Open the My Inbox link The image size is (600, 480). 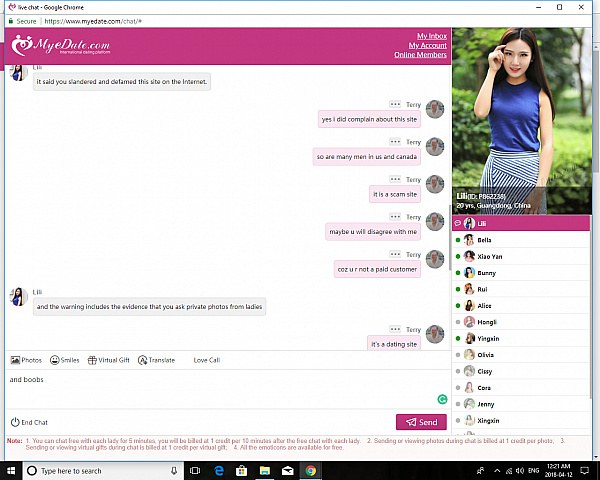431,37
